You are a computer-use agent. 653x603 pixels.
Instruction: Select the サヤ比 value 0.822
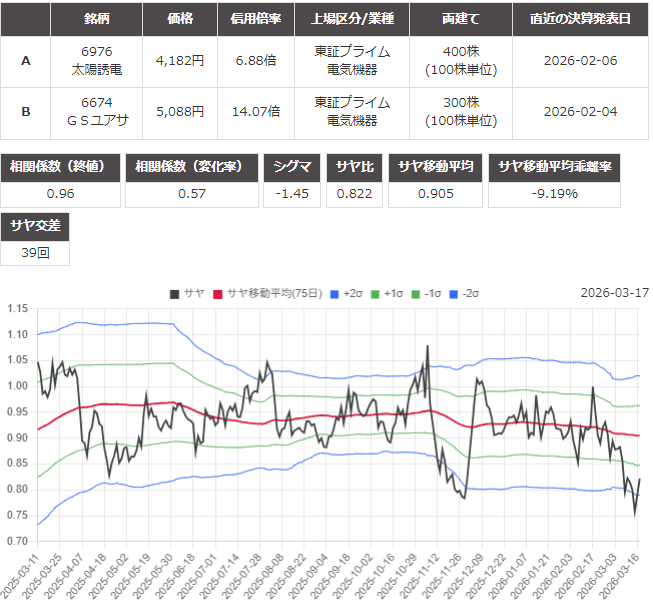[x=354, y=193]
